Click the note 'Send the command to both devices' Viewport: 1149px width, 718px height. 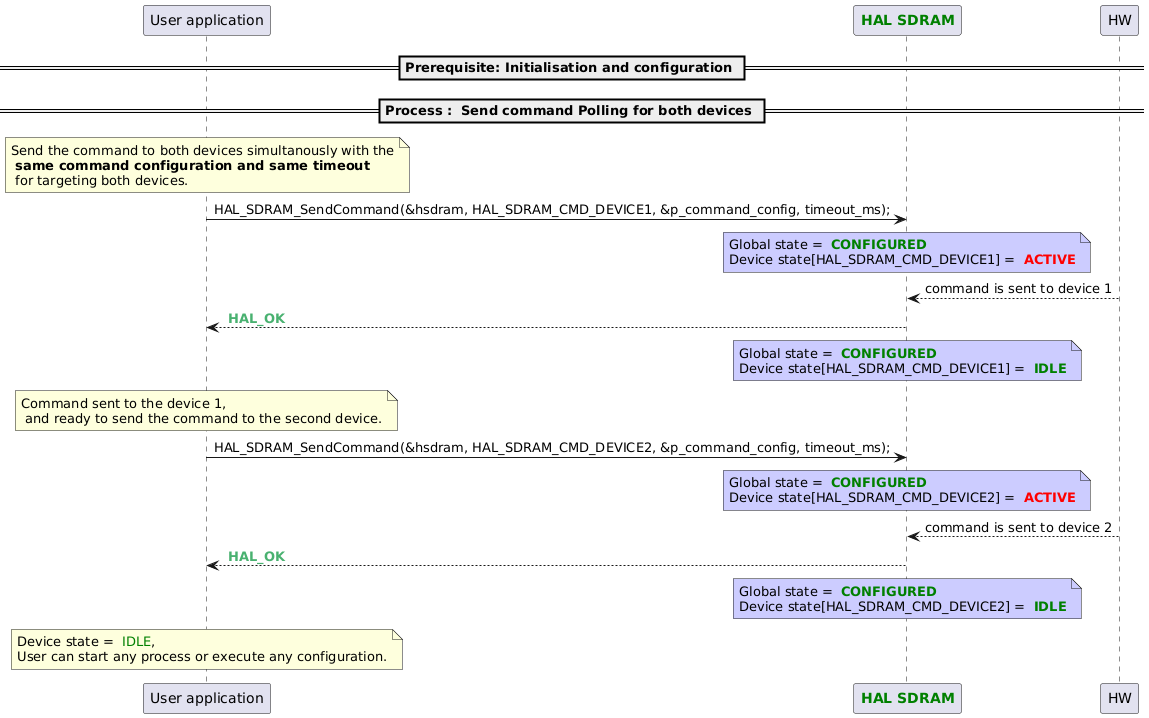pos(207,165)
